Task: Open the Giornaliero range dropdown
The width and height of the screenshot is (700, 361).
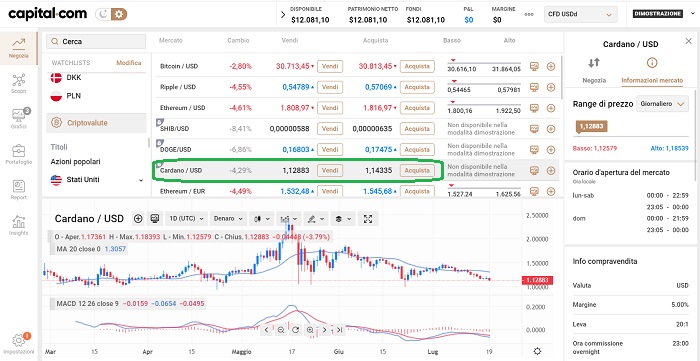Action: pyautogui.click(x=662, y=104)
